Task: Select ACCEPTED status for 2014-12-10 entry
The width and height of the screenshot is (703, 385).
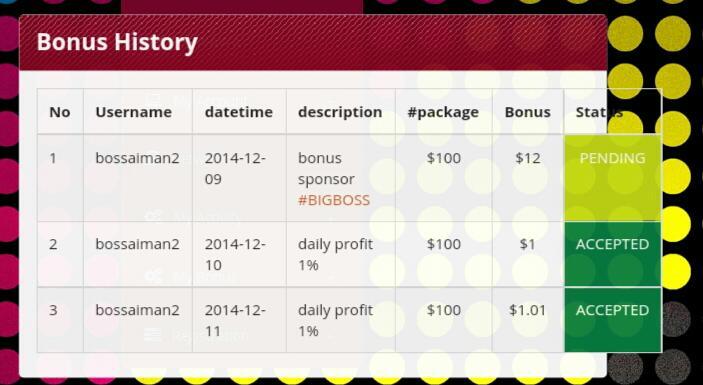Action: coord(612,254)
